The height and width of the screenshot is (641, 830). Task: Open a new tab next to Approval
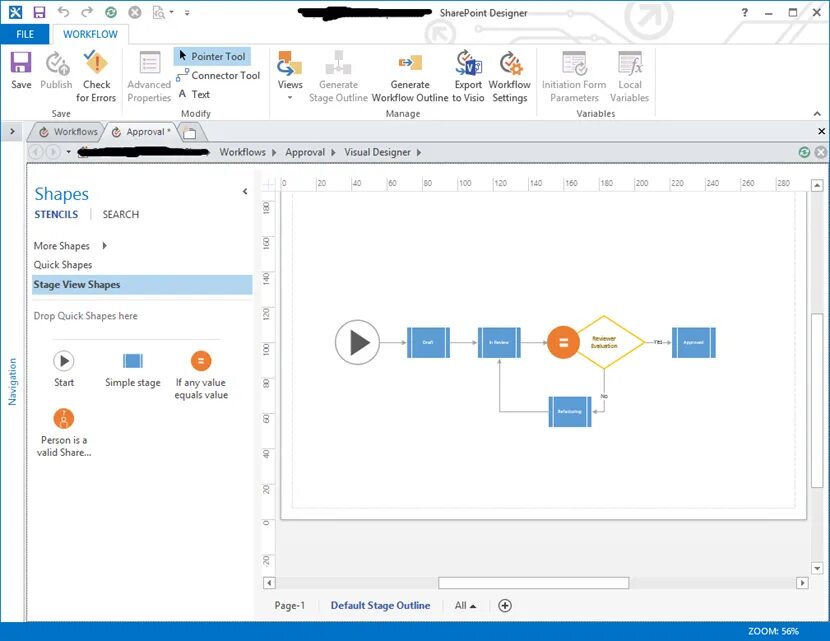coord(189,133)
